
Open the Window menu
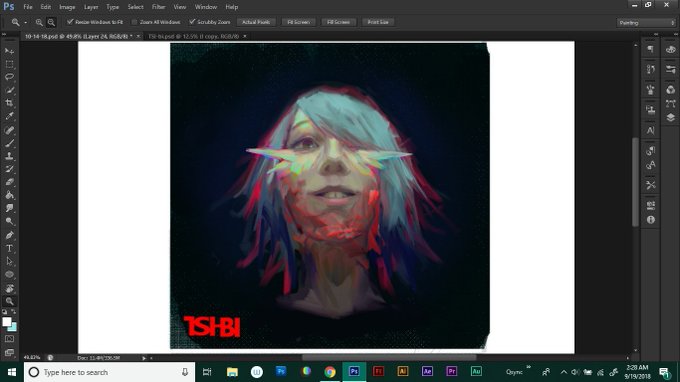[x=206, y=7]
